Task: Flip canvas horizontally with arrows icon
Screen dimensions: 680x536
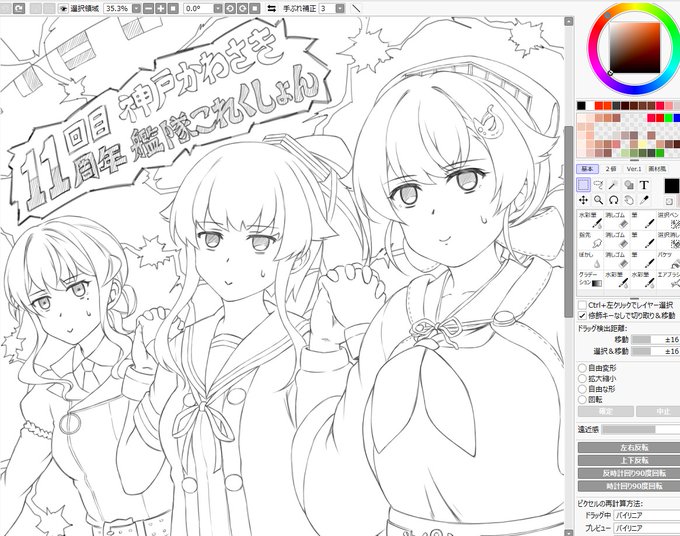Action: pos(271,8)
